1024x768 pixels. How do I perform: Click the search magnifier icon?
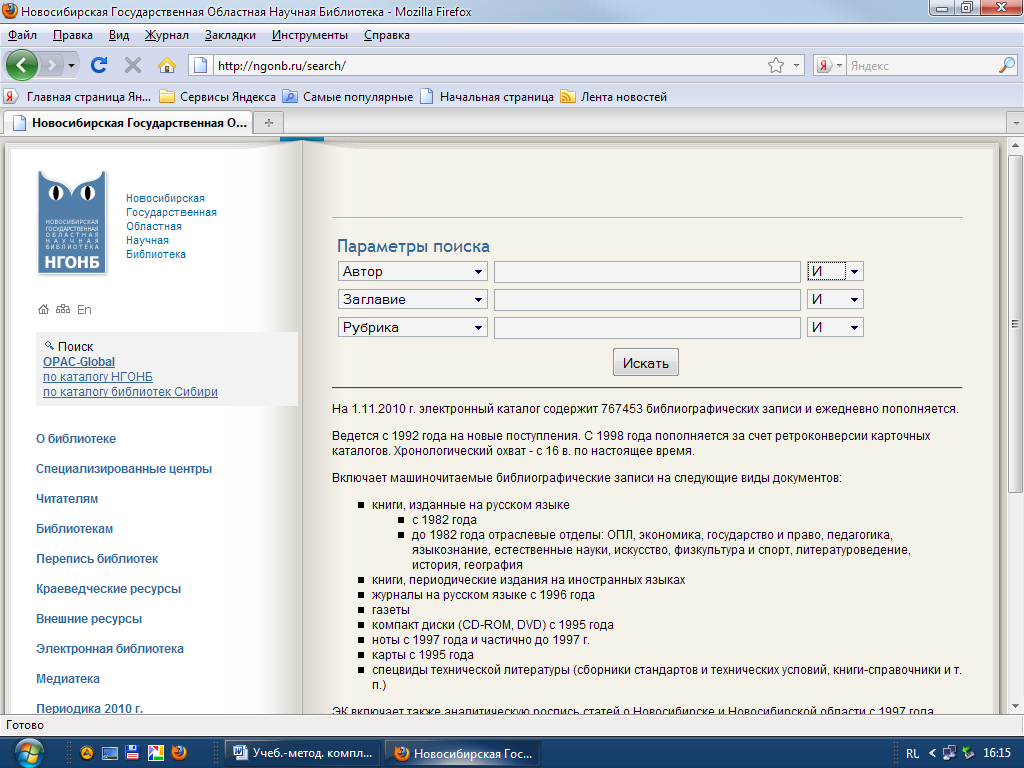[x=1007, y=65]
